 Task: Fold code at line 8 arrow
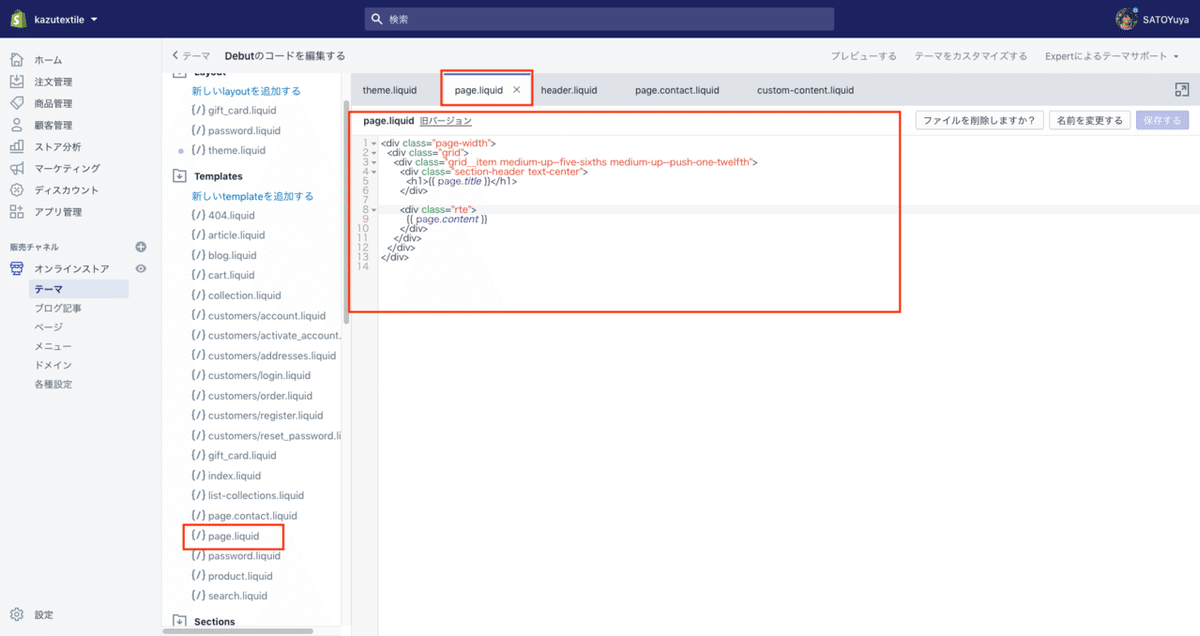(374, 209)
